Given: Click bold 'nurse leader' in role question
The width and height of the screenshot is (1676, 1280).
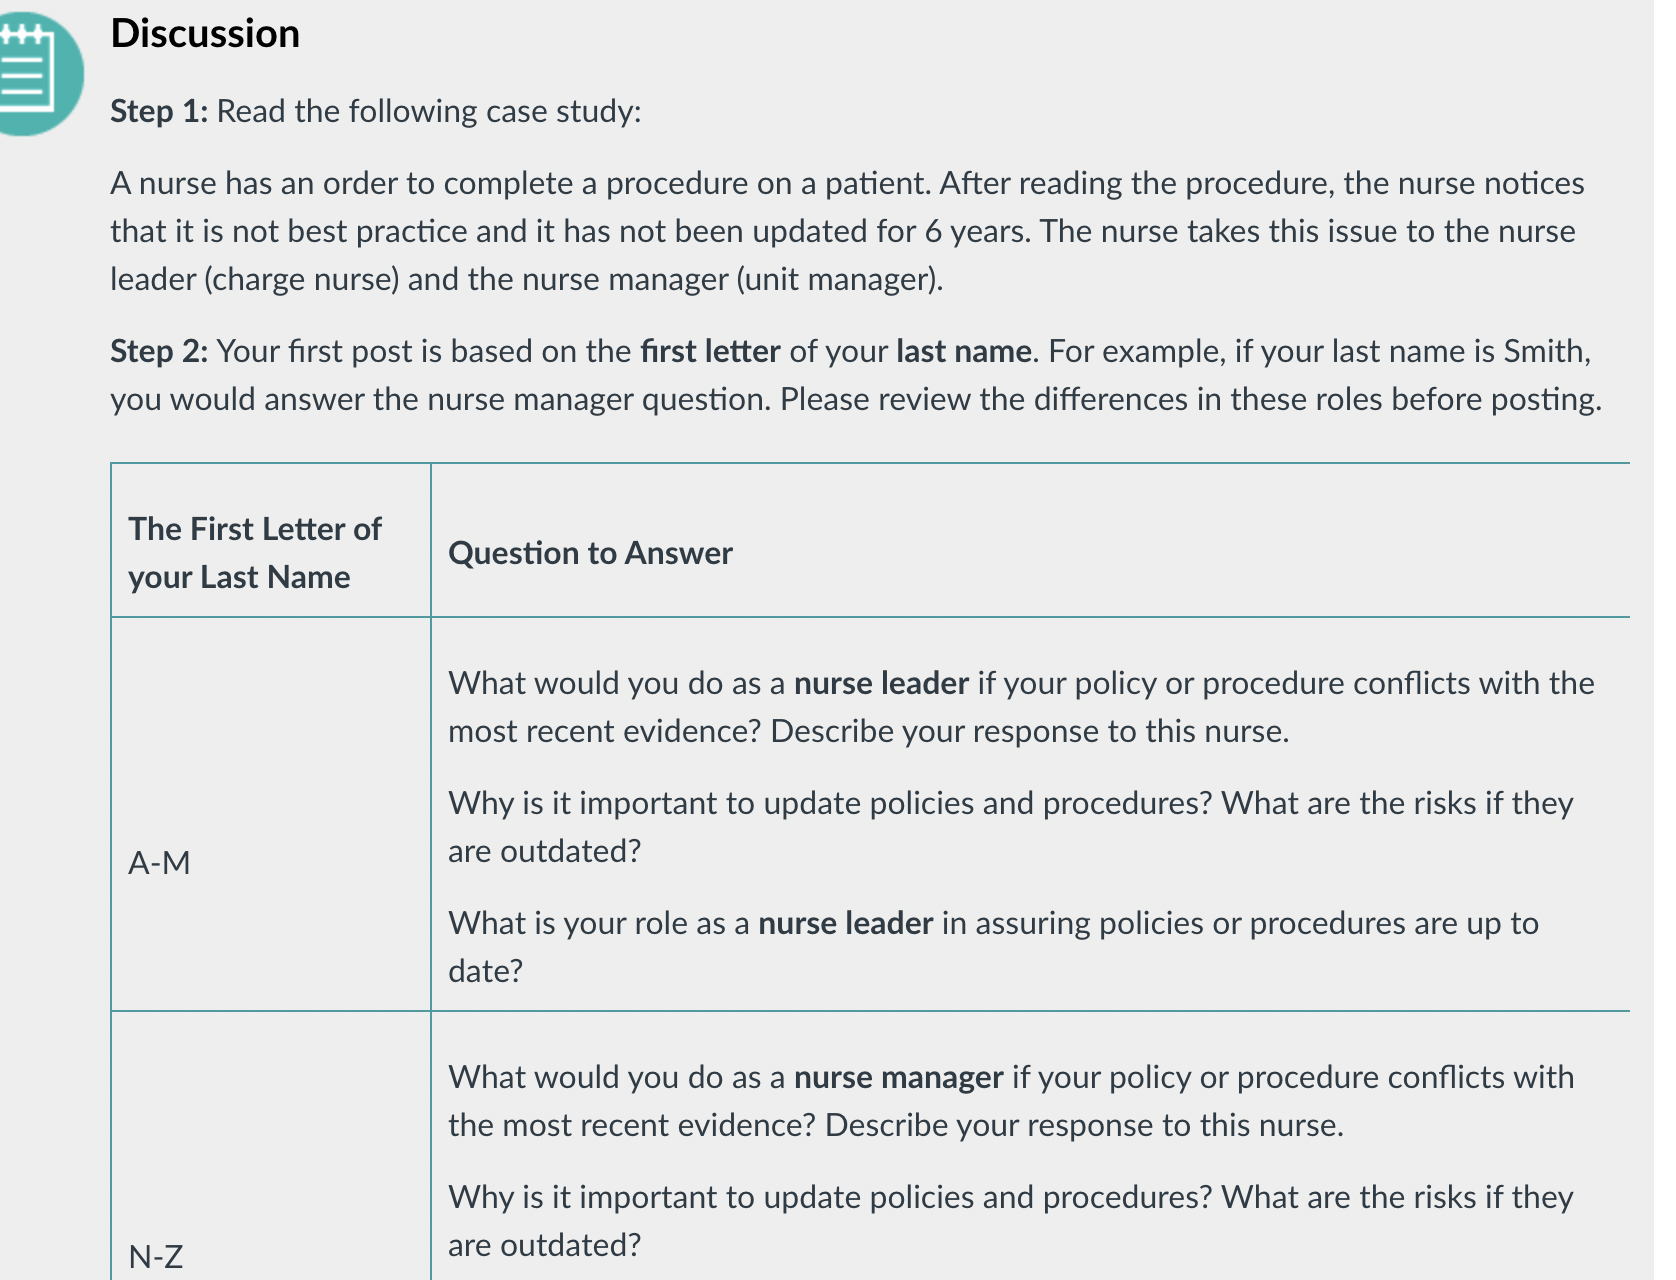Looking at the screenshot, I should coord(845,923).
